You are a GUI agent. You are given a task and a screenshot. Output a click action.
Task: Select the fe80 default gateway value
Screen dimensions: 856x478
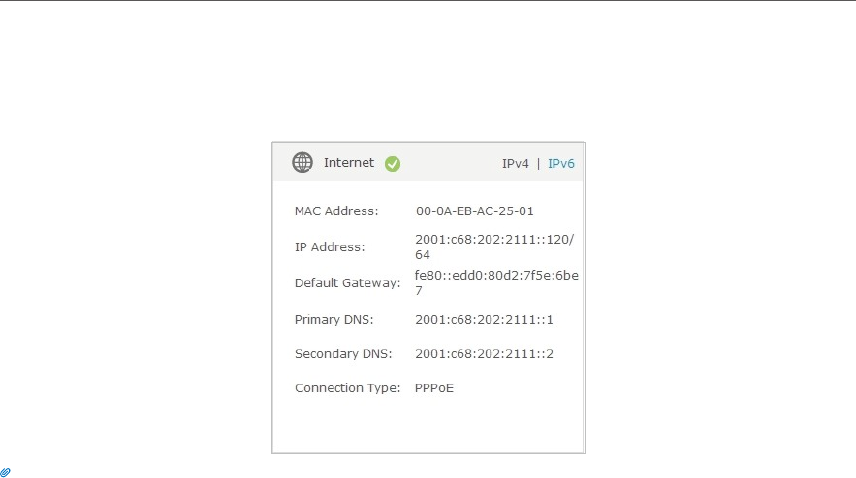(496, 283)
